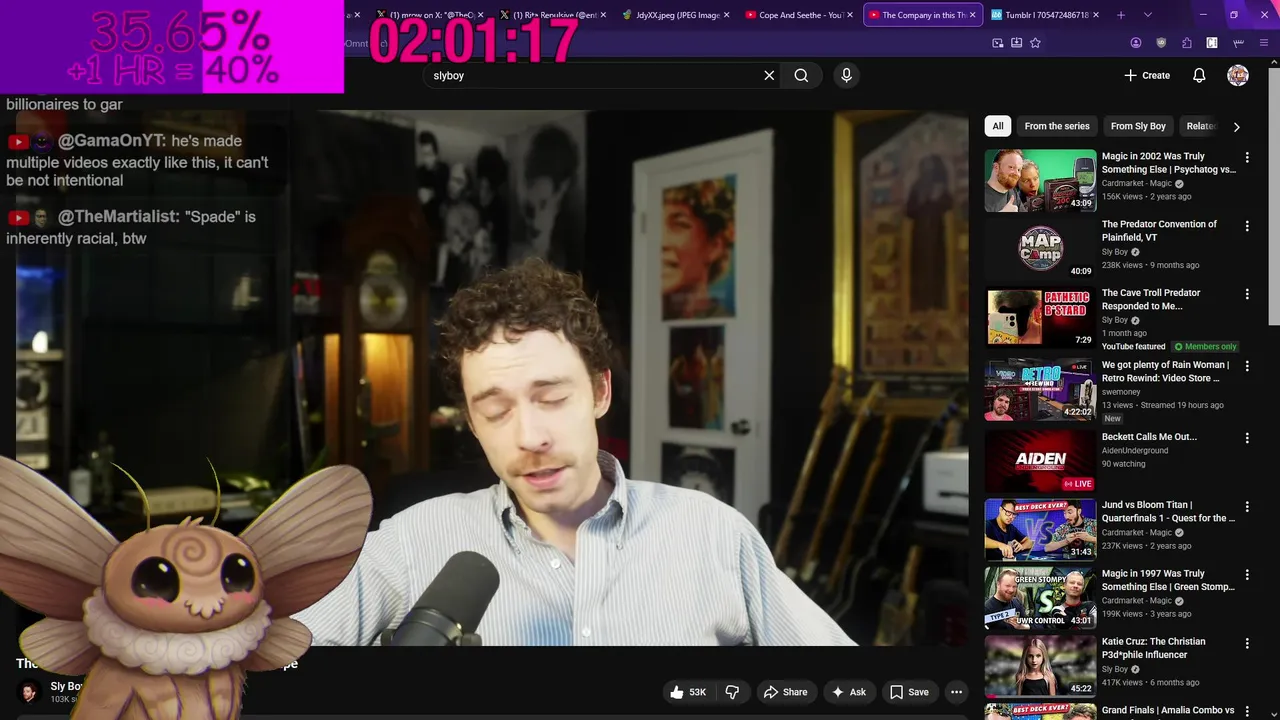Open more actions for 'Katie Cruz' video
1280x720 pixels.
[1246, 643]
